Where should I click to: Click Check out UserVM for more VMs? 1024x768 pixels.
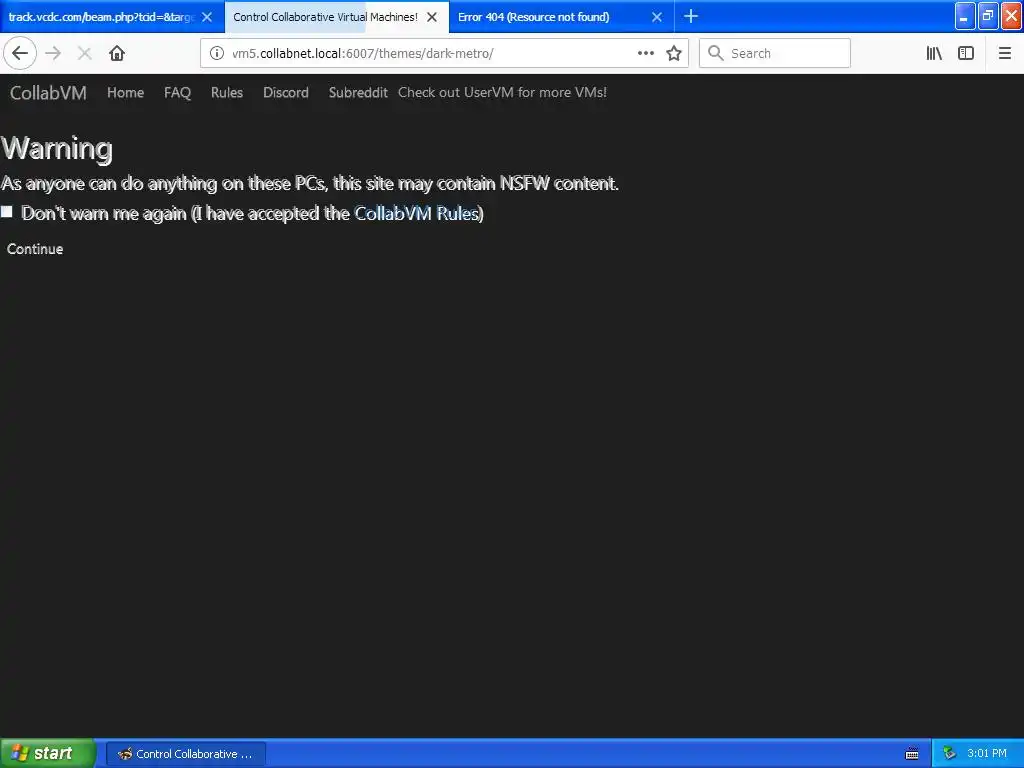coord(502,93)
